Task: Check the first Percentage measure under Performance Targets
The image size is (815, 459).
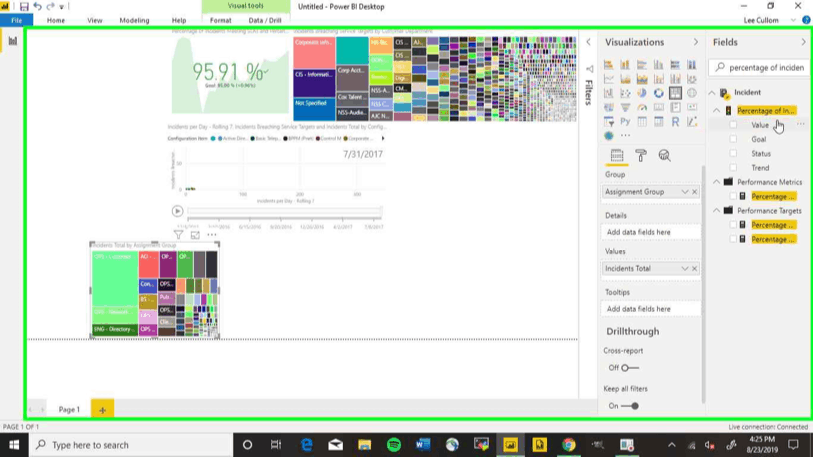Action: point(733,225)
